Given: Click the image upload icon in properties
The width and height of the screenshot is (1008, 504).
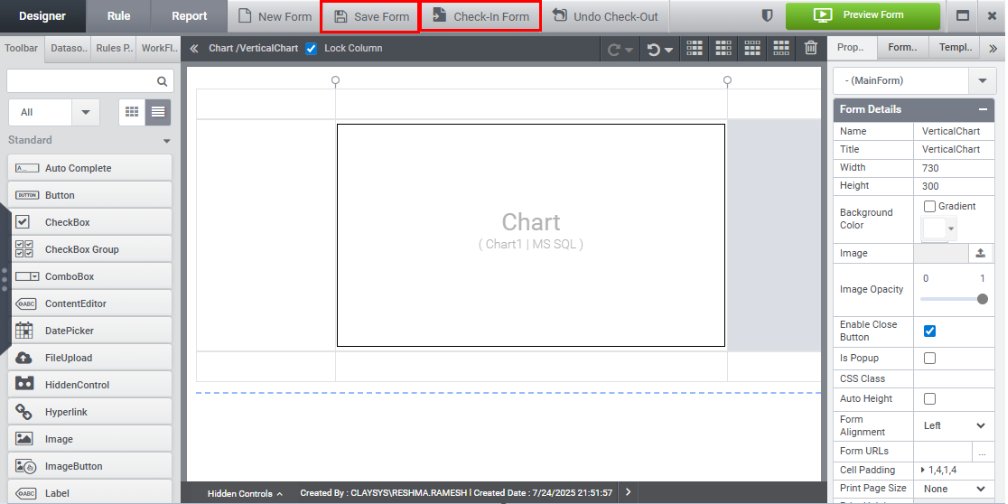Looking at the screenshot, I should (981, 253).
